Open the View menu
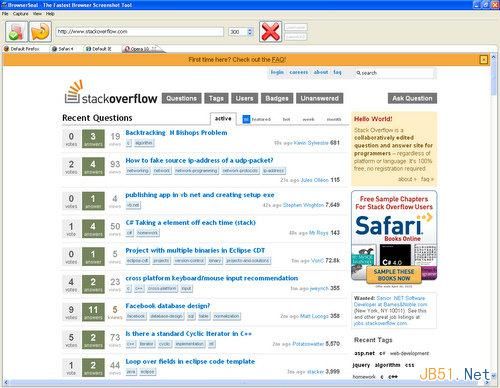The width and height of the screenshot is (500, 388). click(x=37, y=14)
